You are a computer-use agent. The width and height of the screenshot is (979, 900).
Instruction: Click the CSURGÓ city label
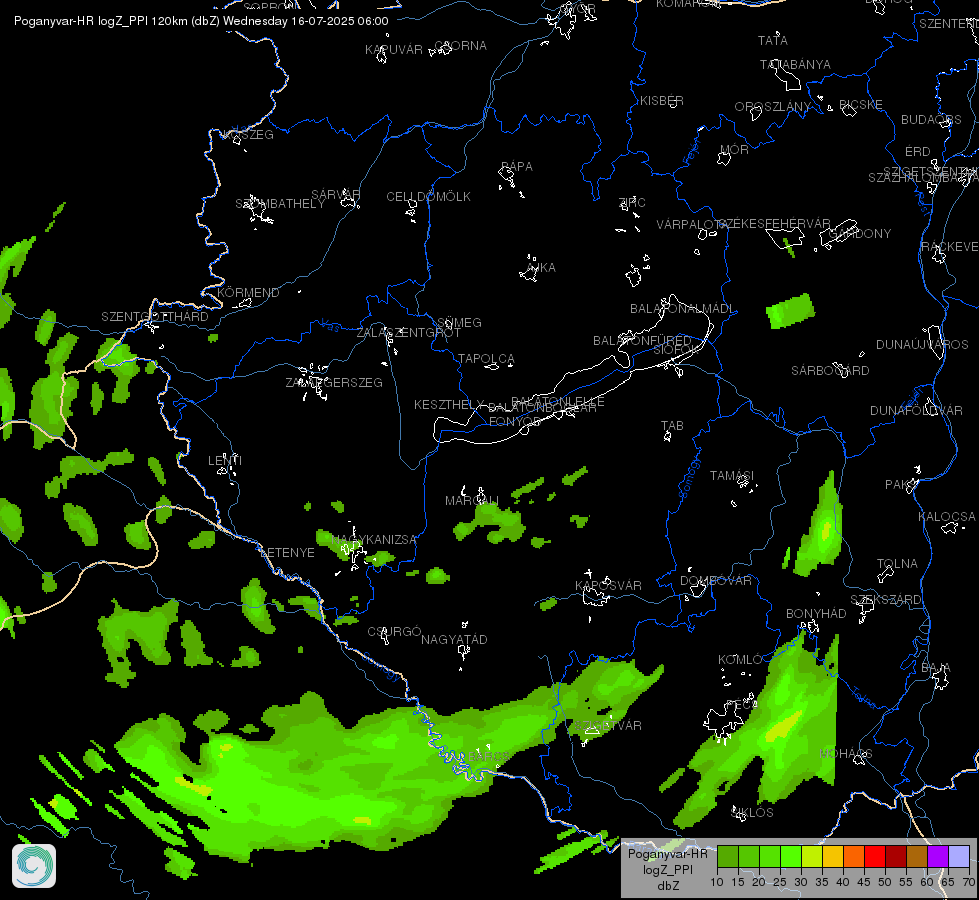click(x=395, y=631)
